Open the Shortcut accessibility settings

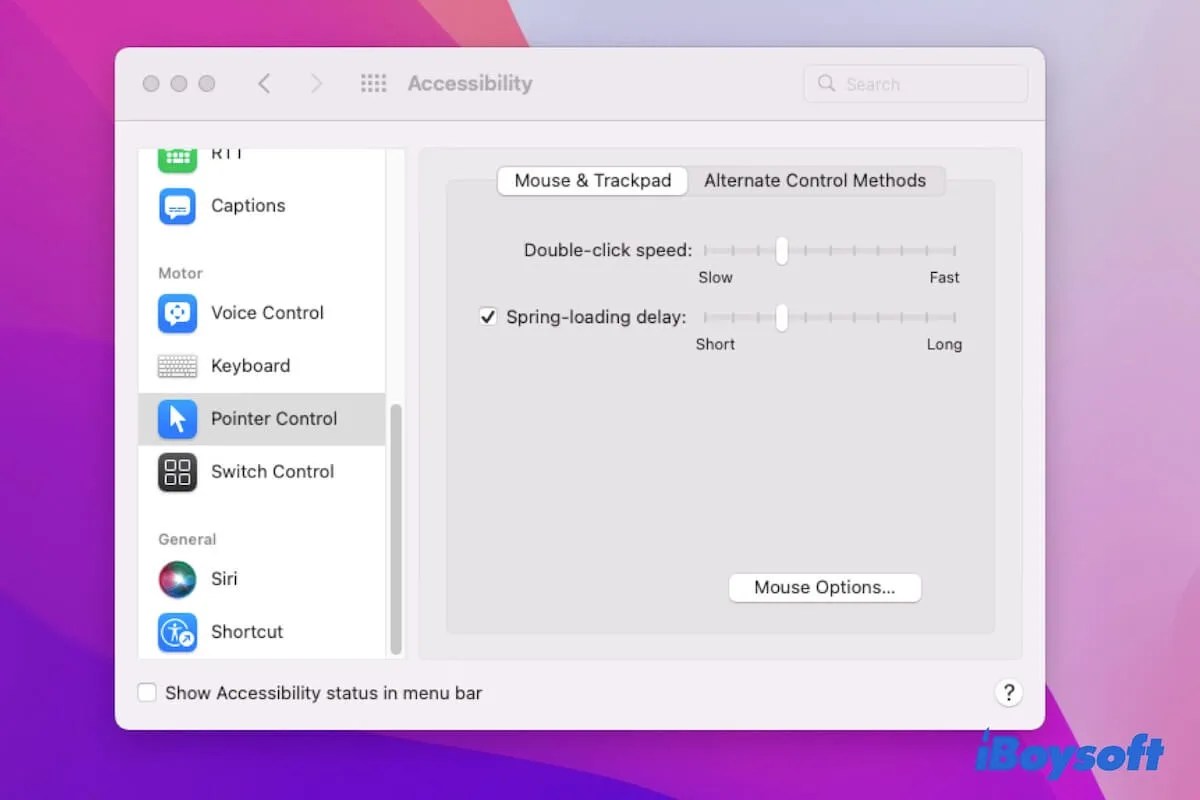[246, 632]
